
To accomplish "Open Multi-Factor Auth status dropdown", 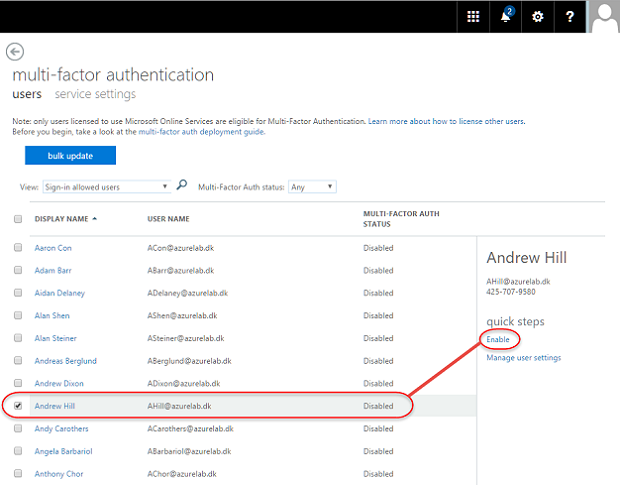I will pyautogui.click(x=312, y=186).
